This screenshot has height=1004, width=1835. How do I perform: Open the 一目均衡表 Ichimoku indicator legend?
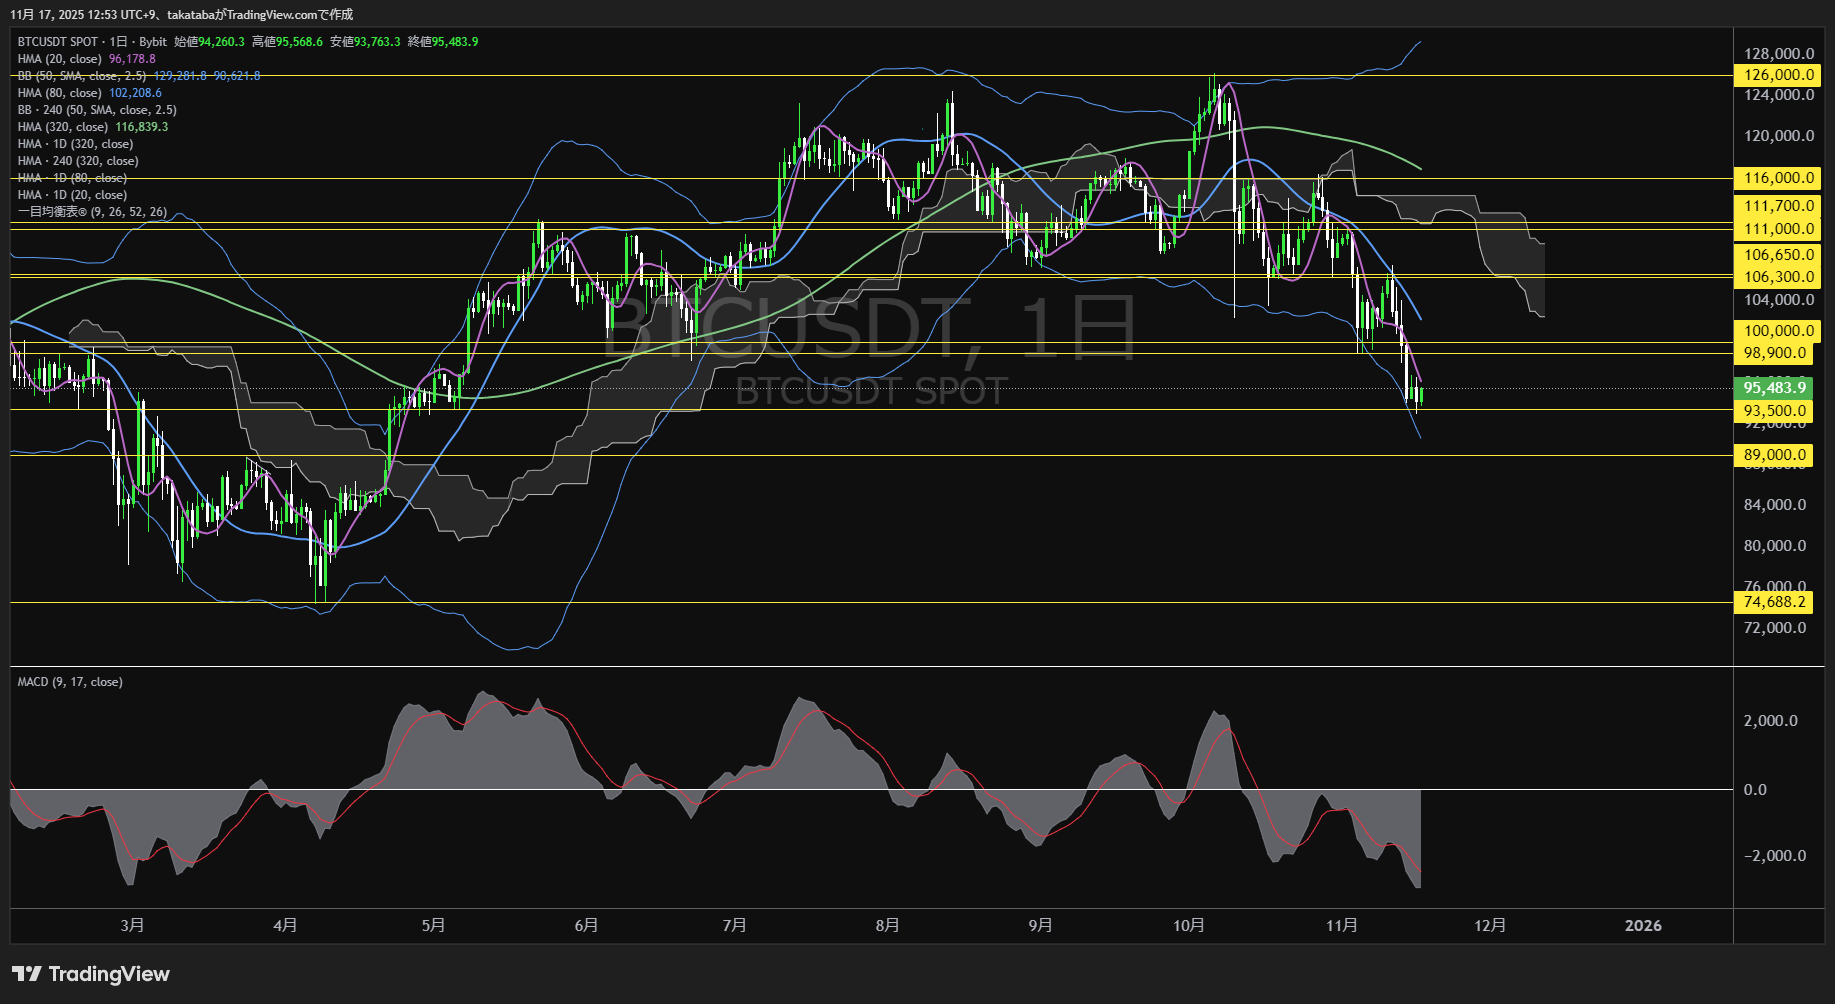[x=92, y=212]
